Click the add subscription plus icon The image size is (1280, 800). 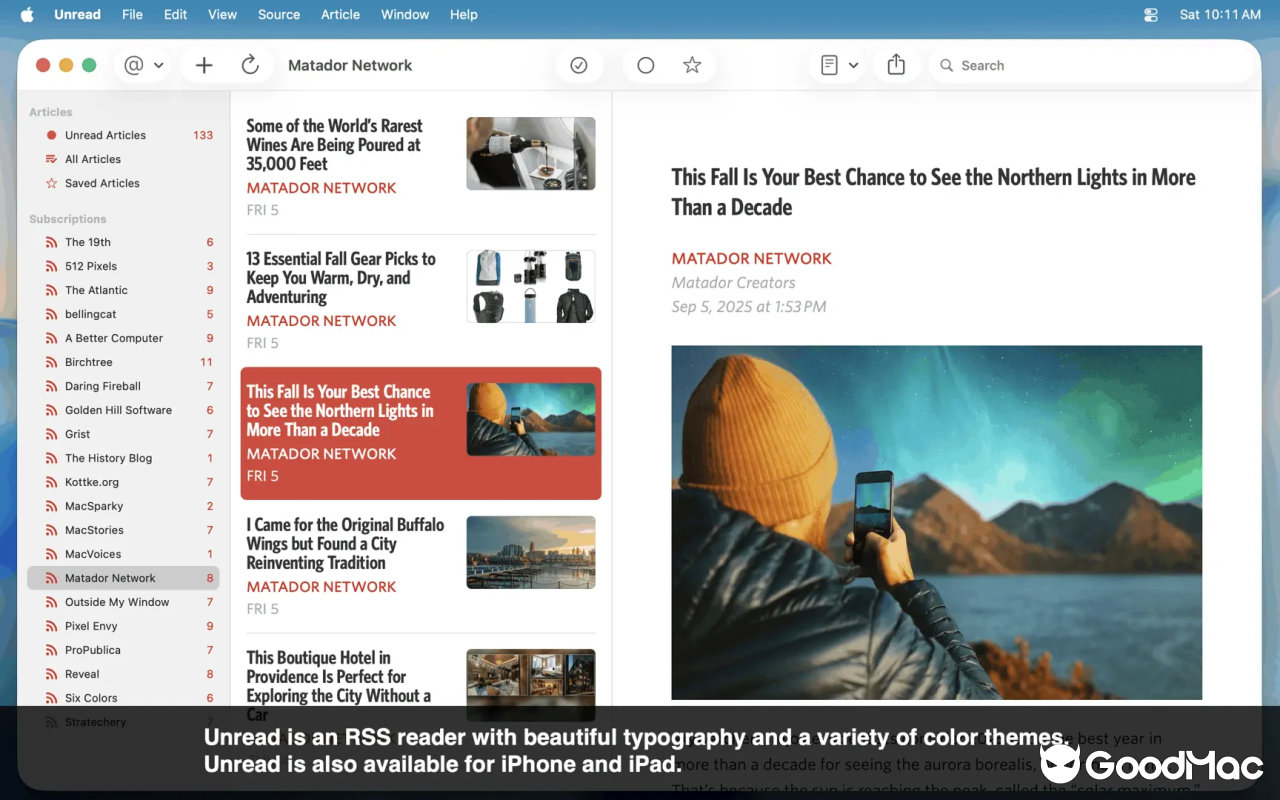(x=204, y=65)
